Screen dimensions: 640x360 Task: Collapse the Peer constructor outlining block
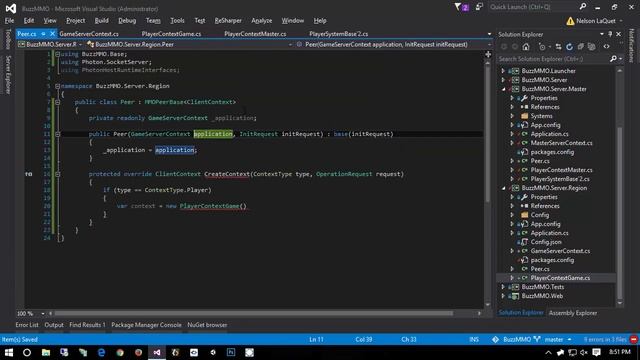[58, 134]
